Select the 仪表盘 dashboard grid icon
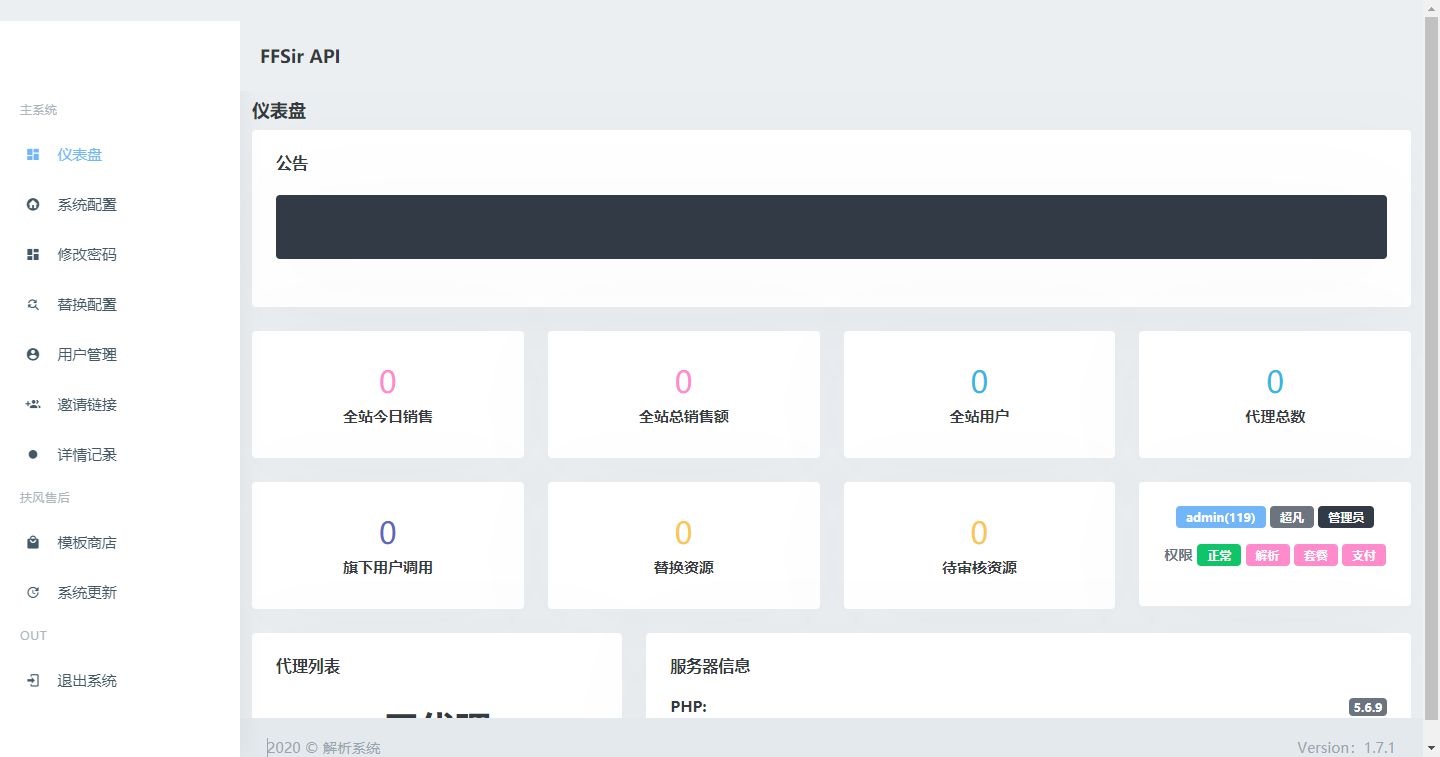This screenshot has width=1440, height=757. [31, 154]
